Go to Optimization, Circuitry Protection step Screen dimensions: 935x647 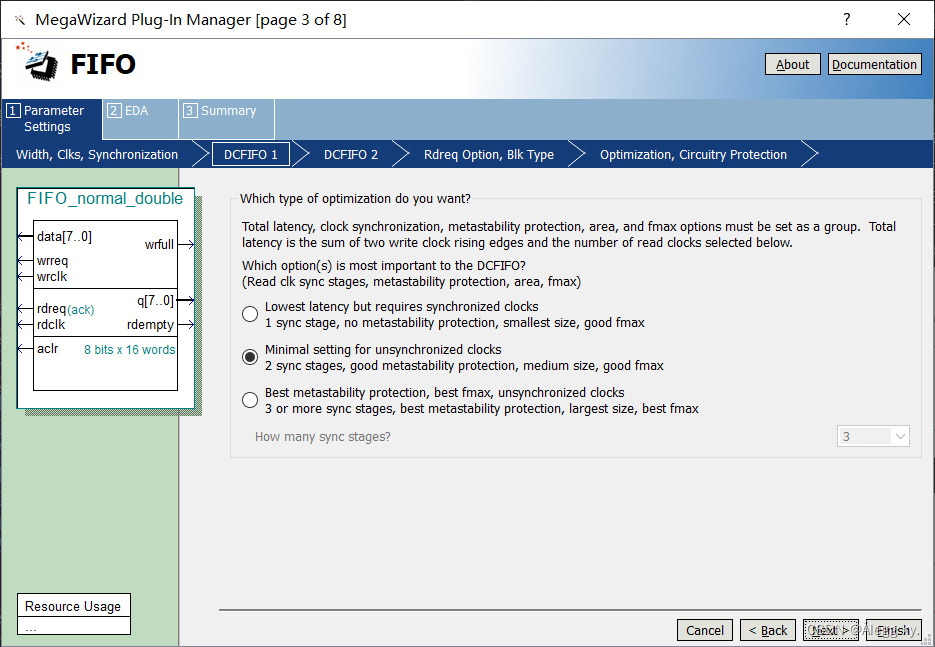[693, 154]
